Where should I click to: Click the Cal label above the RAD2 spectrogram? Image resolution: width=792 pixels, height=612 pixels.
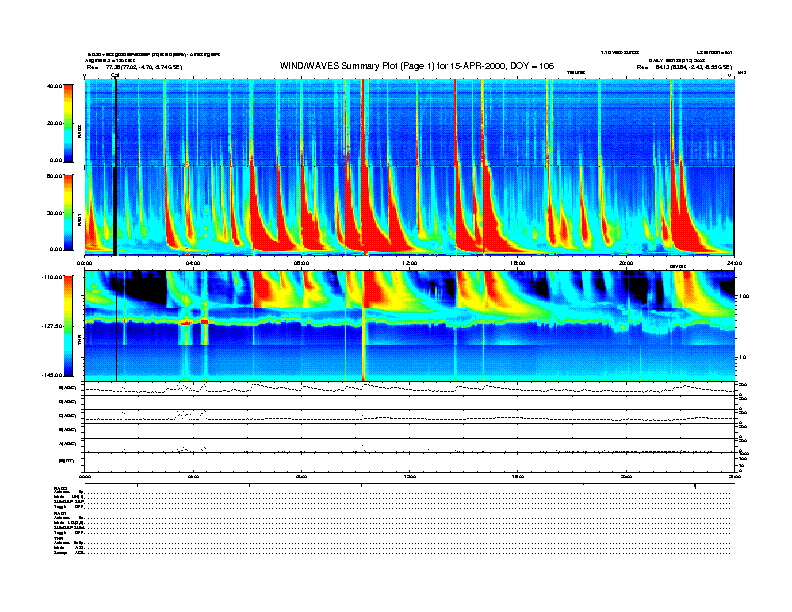click(x=115, y=76)
